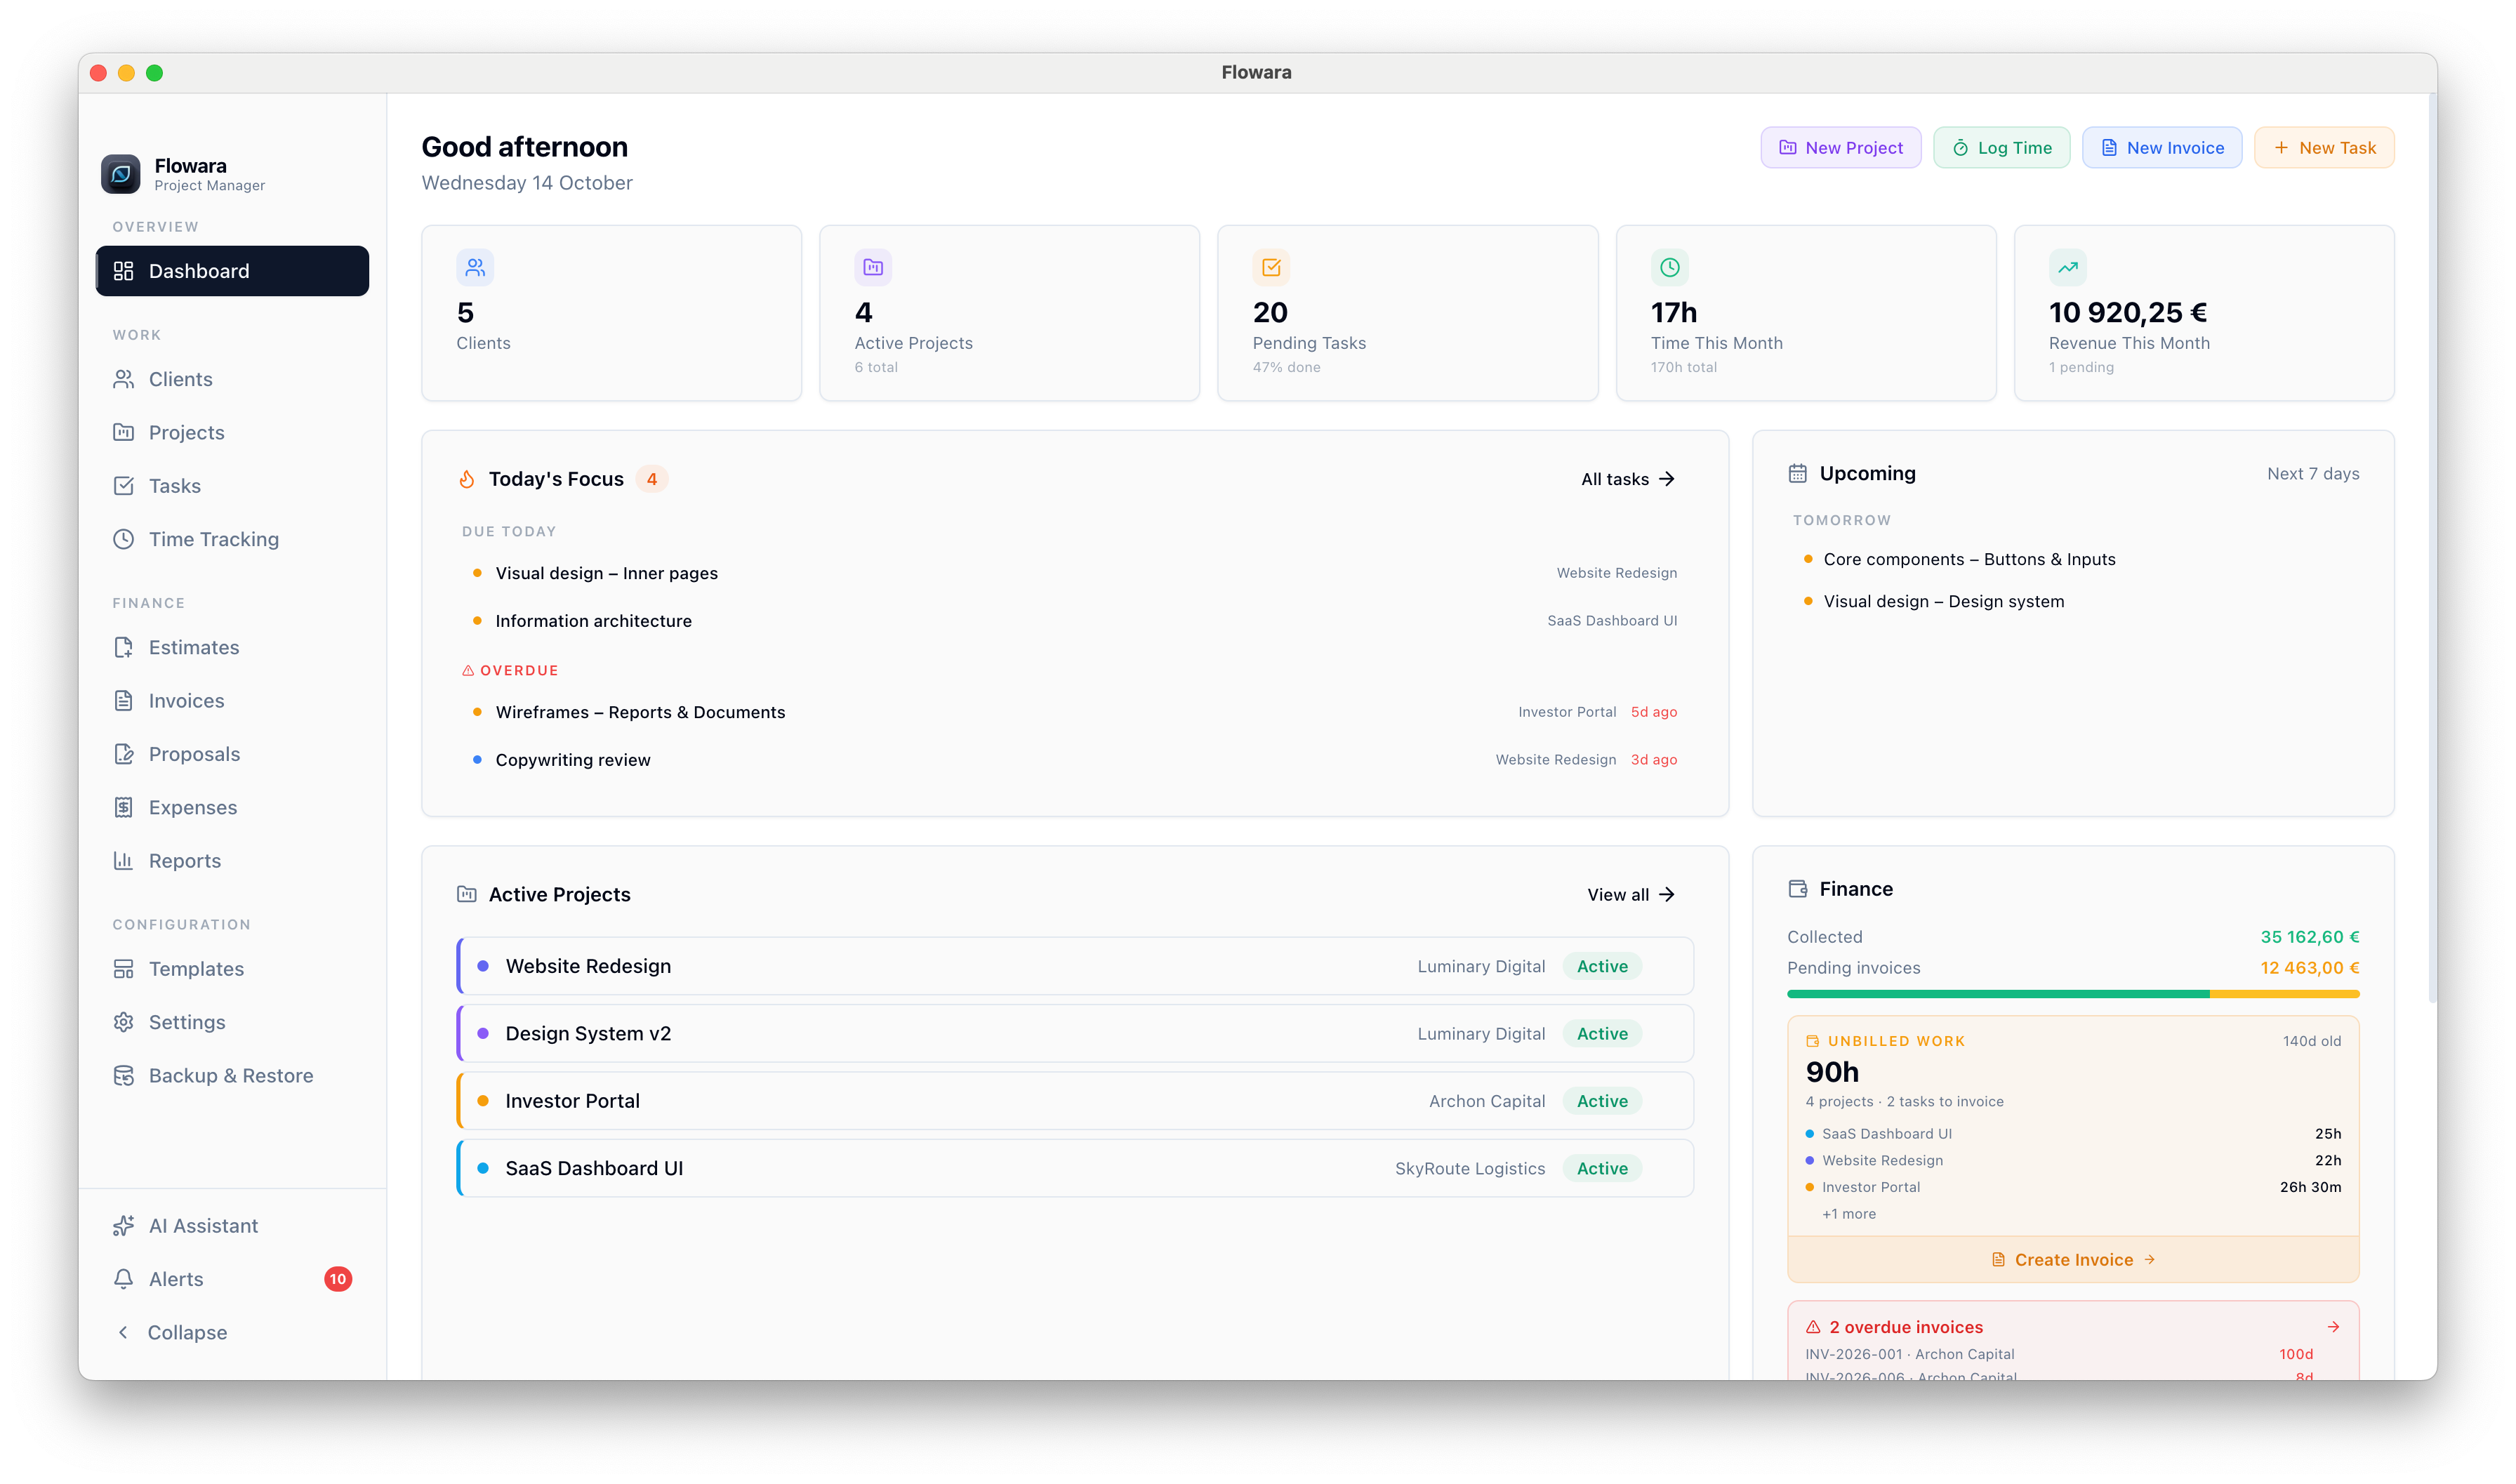Click the Today's Focus flame icon
Viewport: 2516px width, 1484px height.
[467, 479]
